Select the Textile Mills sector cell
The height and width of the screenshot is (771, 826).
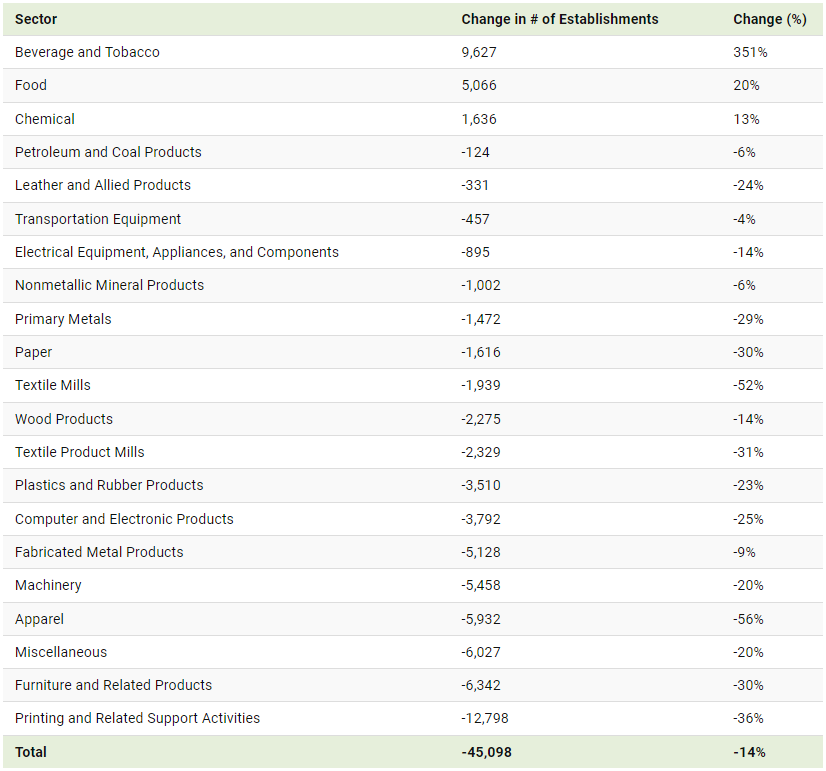[53, 385]
